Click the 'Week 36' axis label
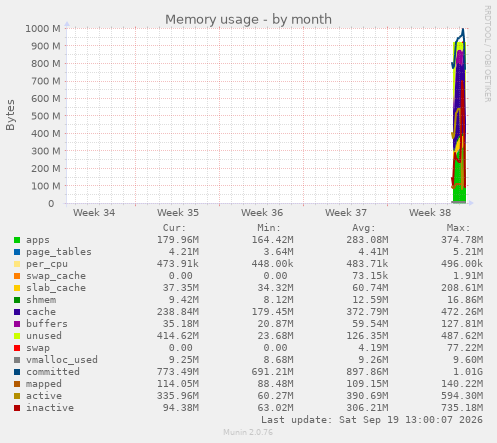Image resolution: width=497 pixels, height=443 pixels. [x=262, y=213]
